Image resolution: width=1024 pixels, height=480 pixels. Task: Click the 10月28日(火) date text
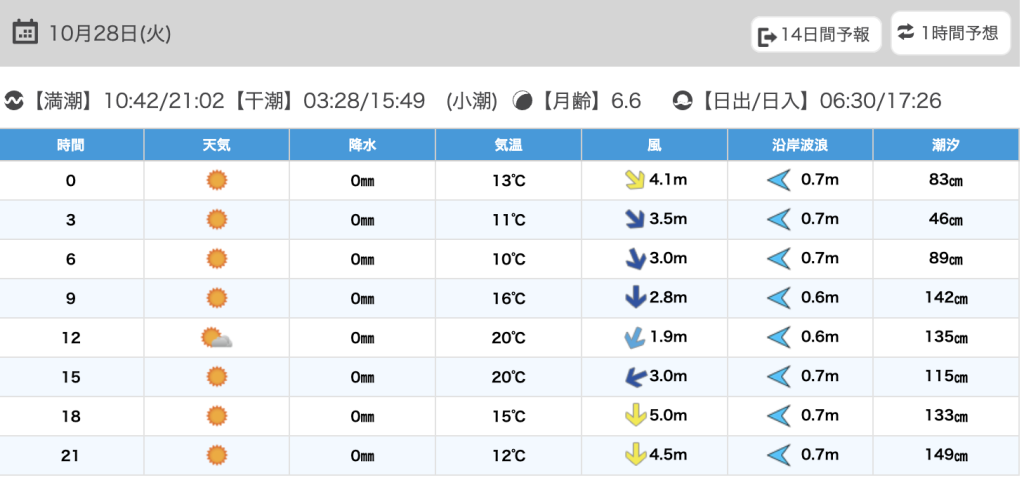(x=110, y=33)
